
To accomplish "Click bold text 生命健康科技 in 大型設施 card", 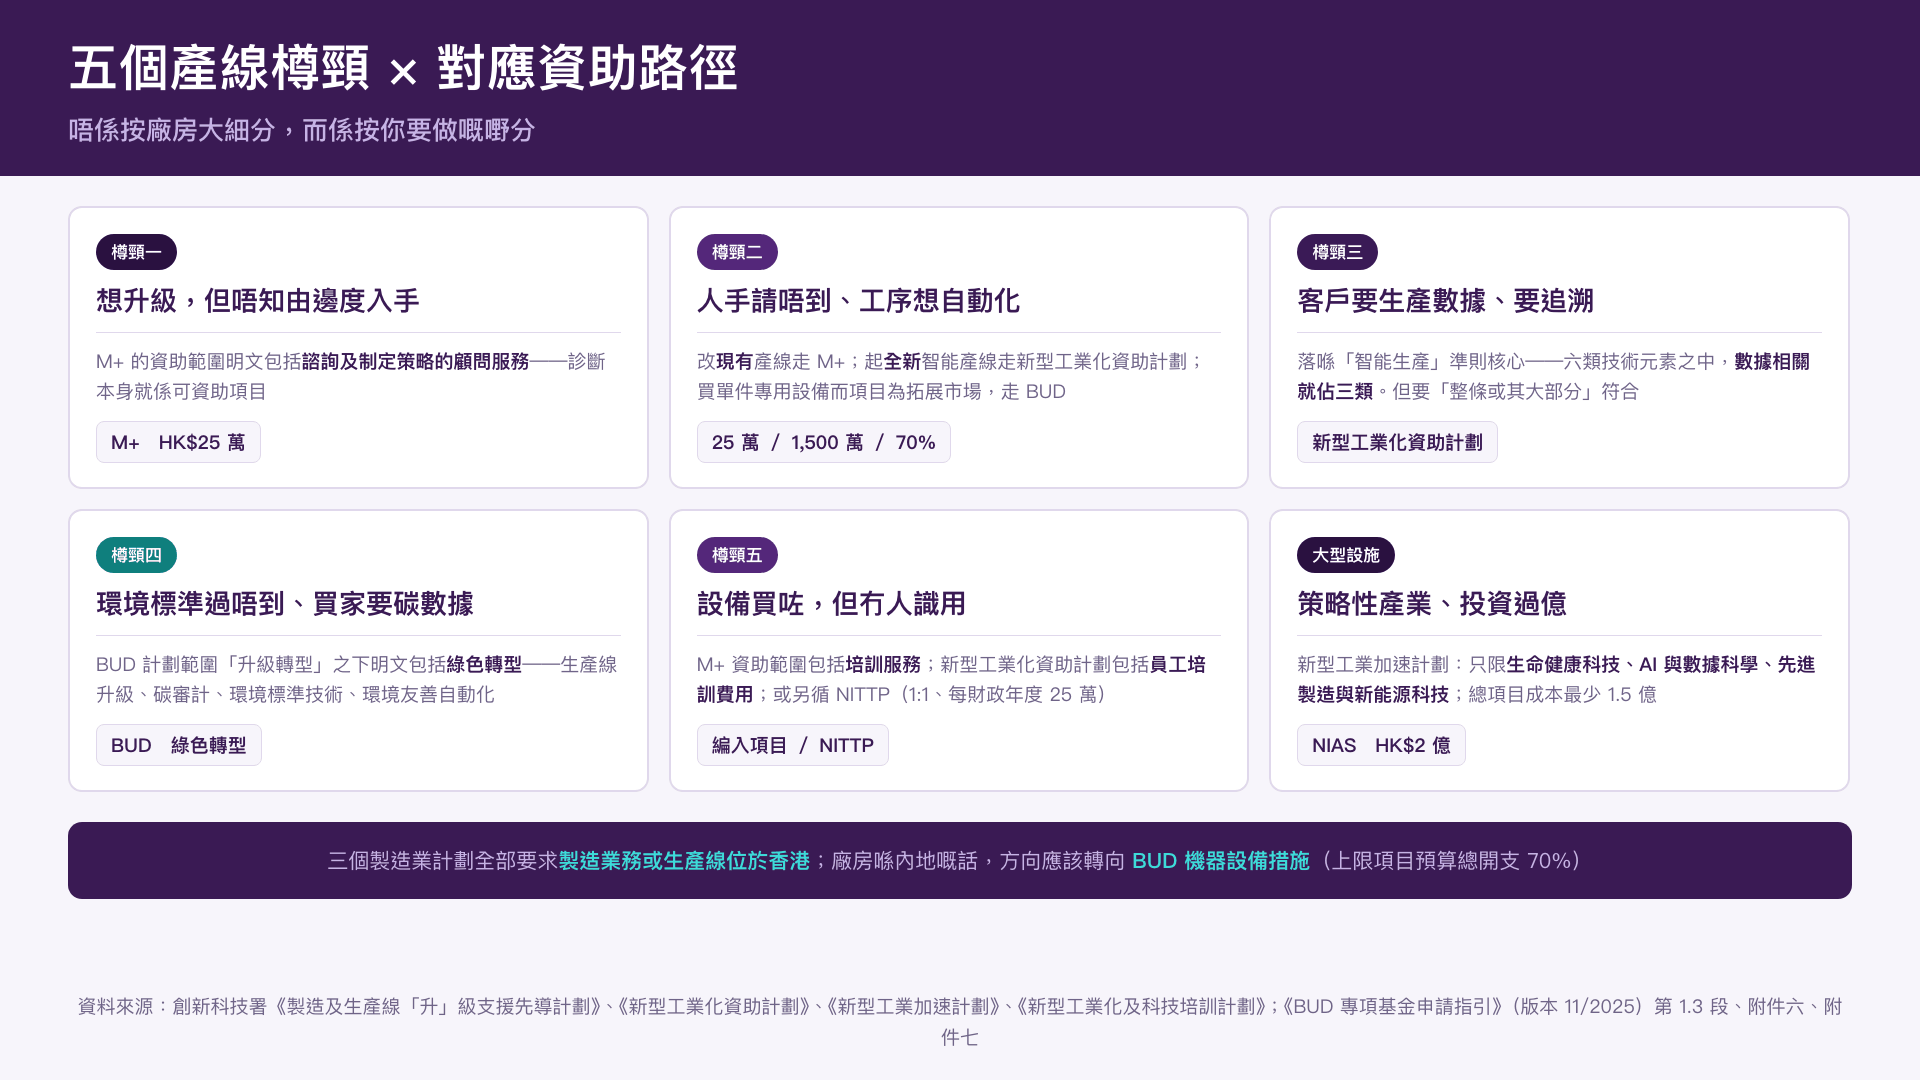I will 1562,664.
